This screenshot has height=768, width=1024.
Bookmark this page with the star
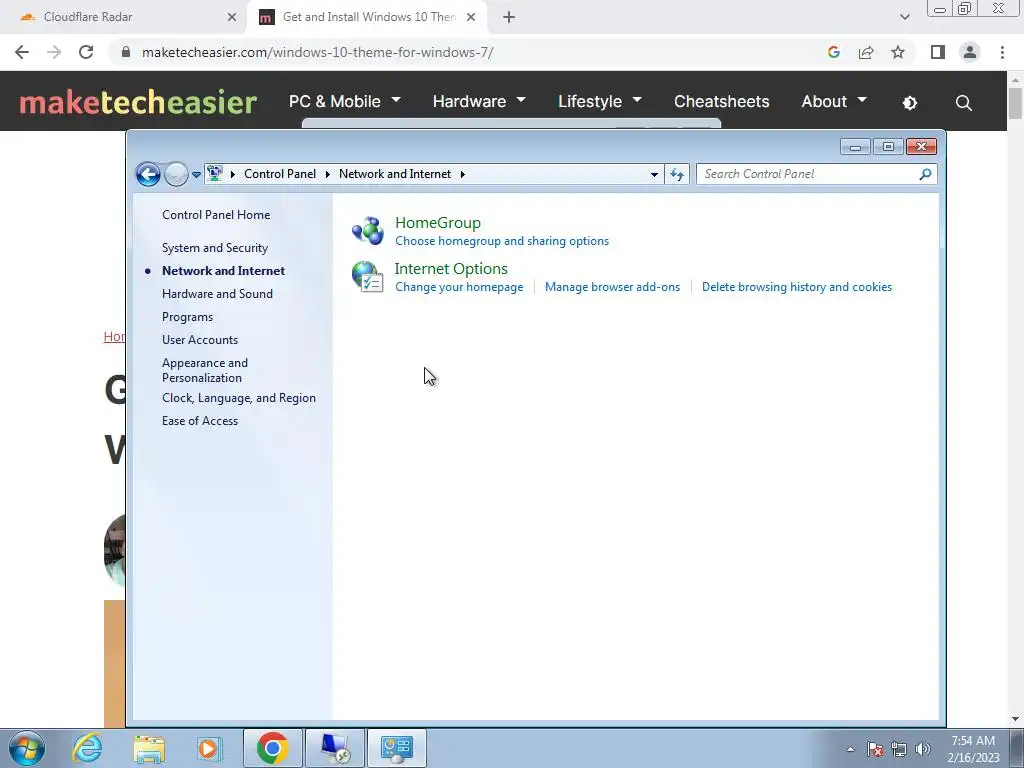(x=898, y=52)
